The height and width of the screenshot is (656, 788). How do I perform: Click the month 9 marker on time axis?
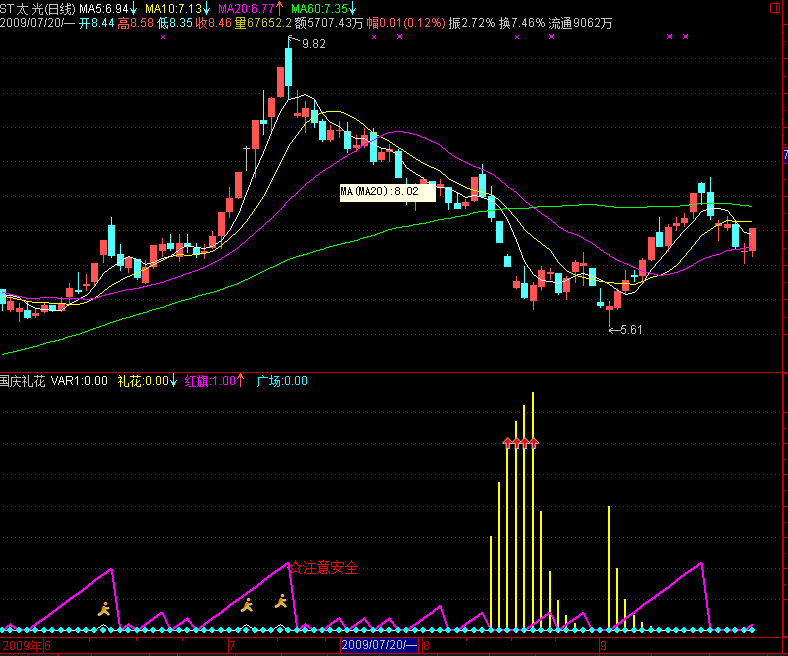click(x=603, y=645)
